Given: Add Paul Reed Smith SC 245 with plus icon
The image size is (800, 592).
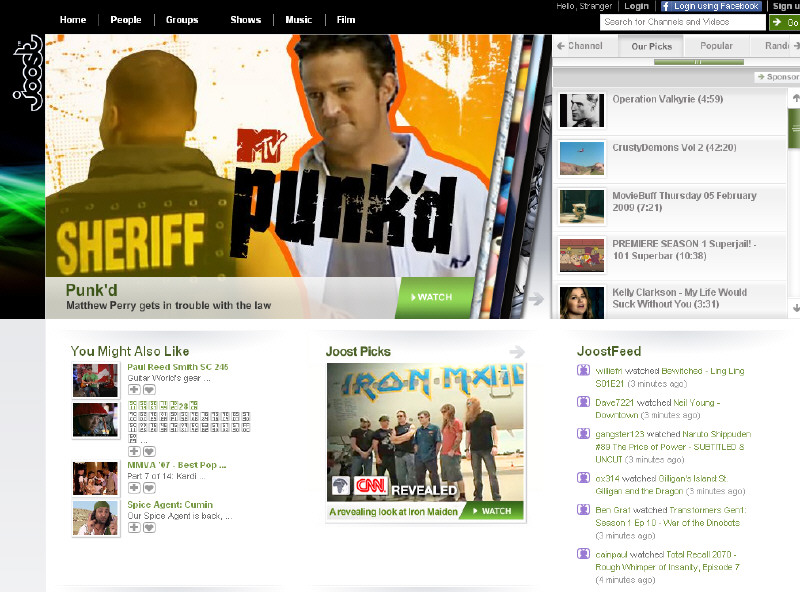Looking at the screenshot, I should [134, 389].
